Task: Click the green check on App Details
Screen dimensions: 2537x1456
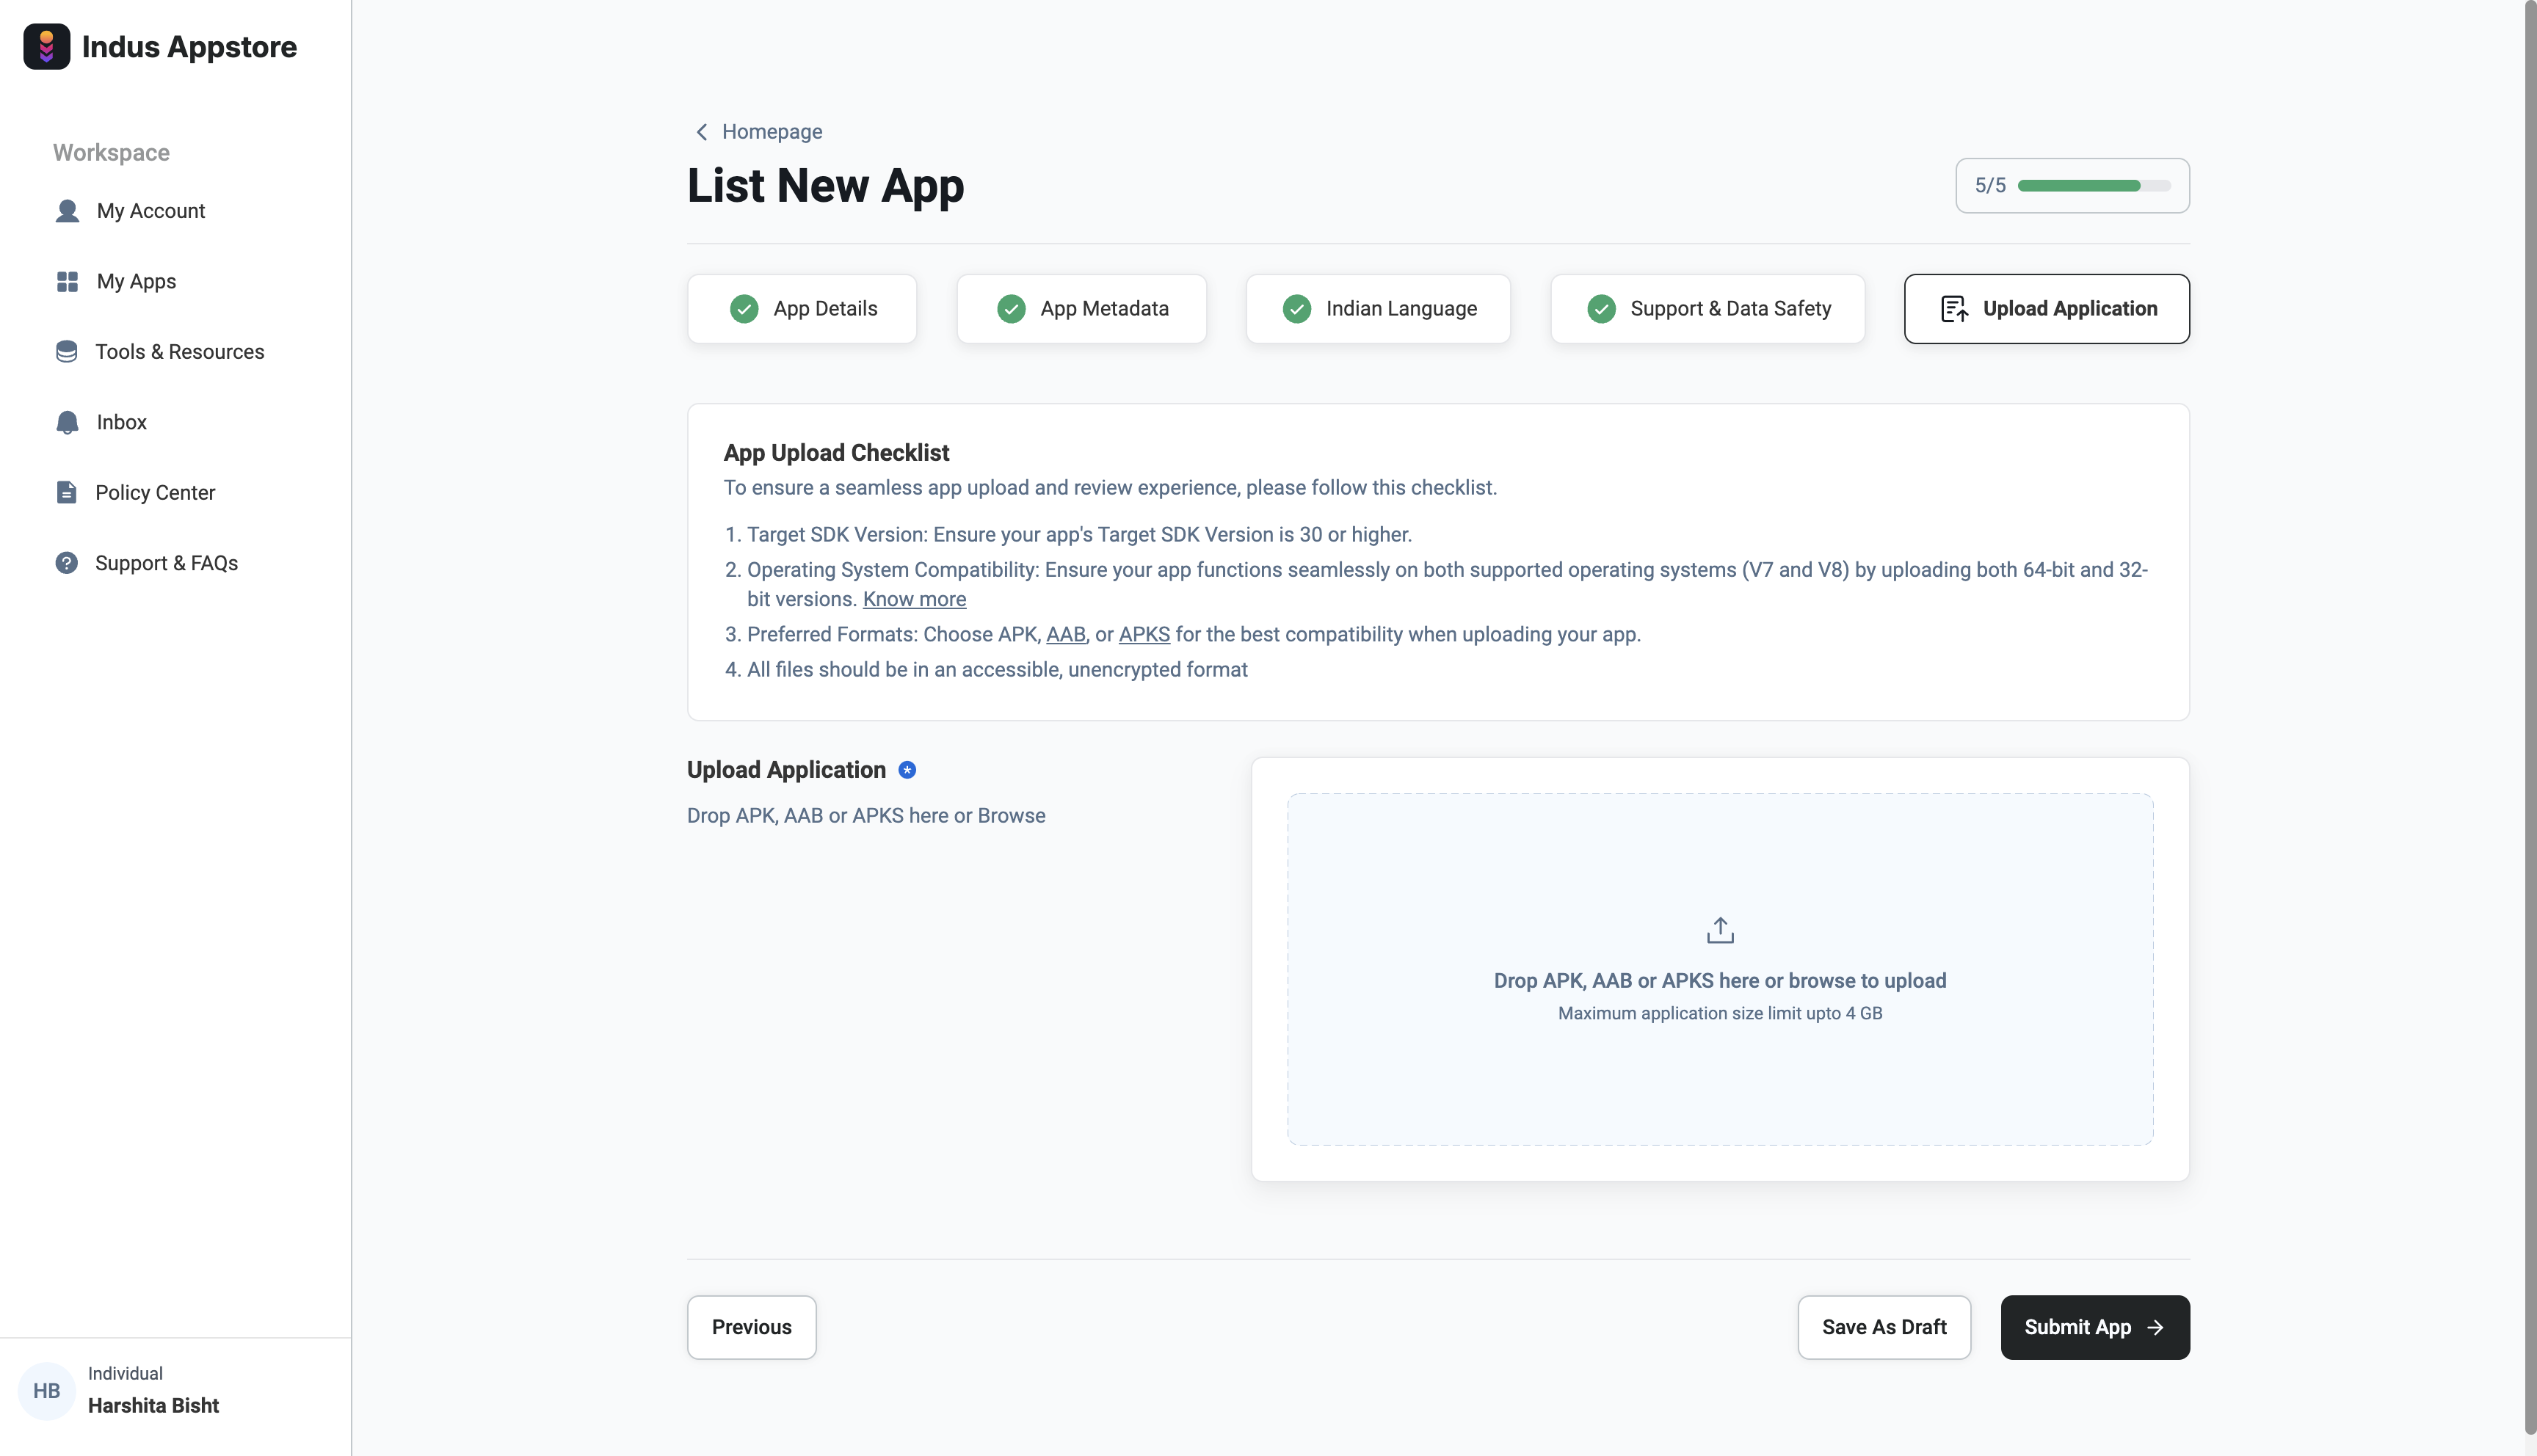Action: (744, 309)
